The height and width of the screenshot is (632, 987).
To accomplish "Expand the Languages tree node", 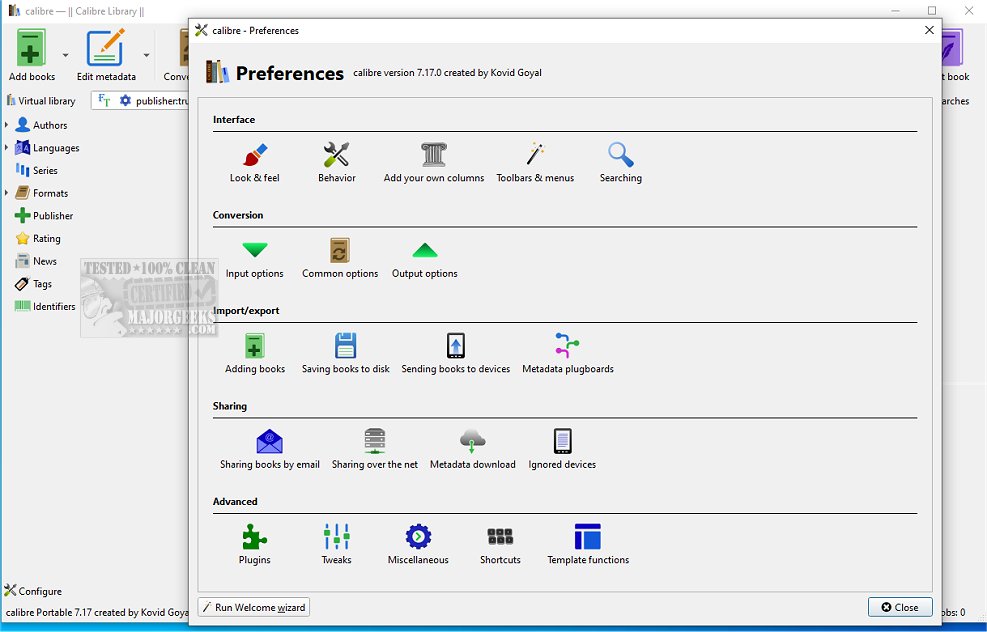I will click(x=6, y=148).
